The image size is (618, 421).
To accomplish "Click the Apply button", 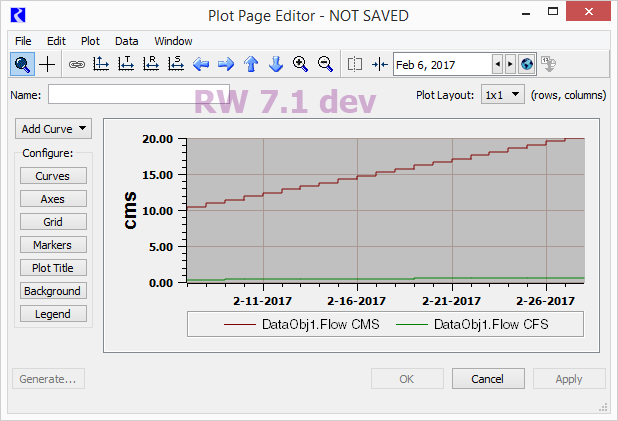I will [x=569, y=379].
